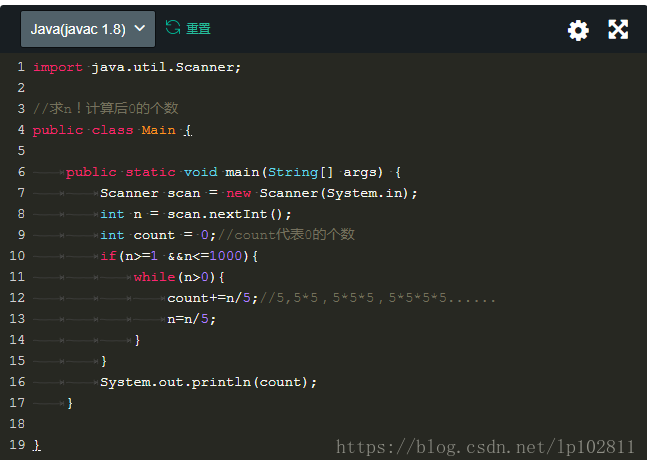
Task: Click 'System.out.println(count);' line
Action: pos(208,382)
